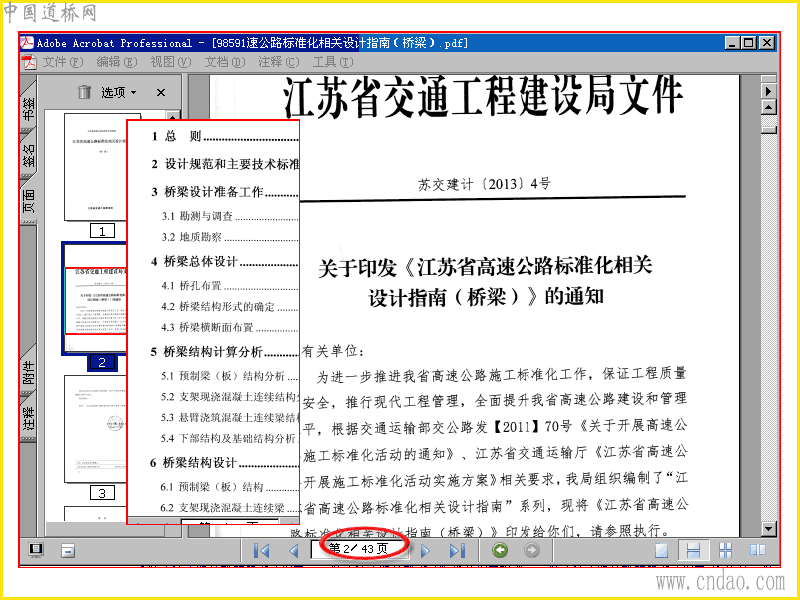Jump to last page arrow
The image size is (800, 600).
(x=457, y=551)
